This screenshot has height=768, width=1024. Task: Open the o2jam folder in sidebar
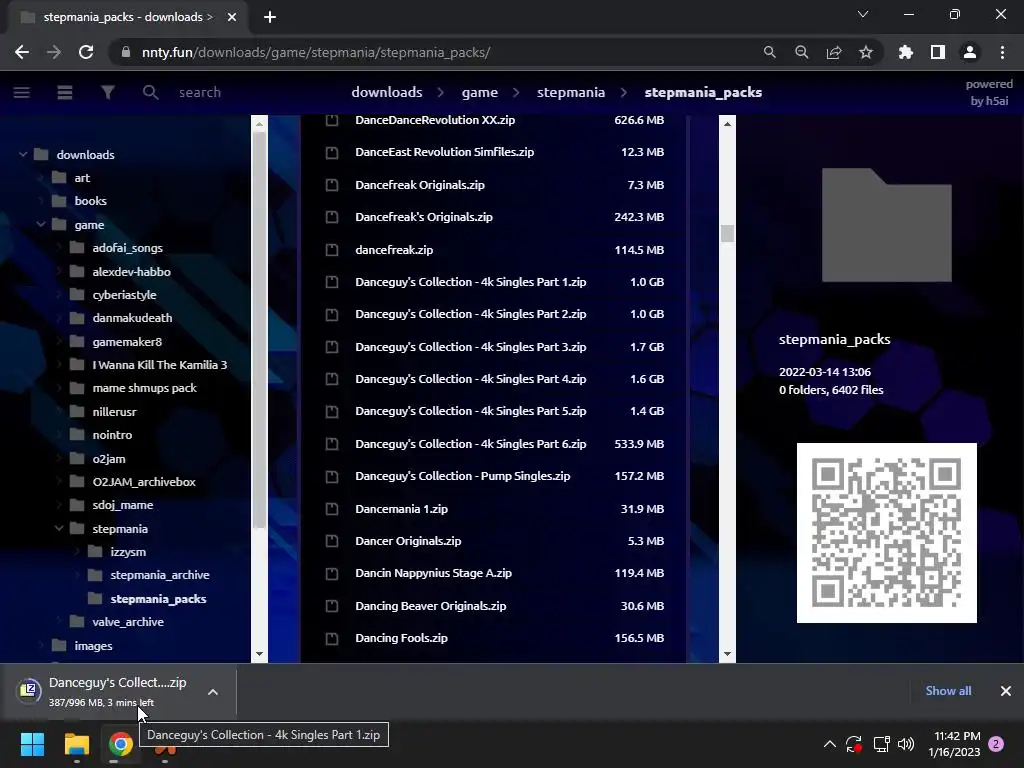108,458
